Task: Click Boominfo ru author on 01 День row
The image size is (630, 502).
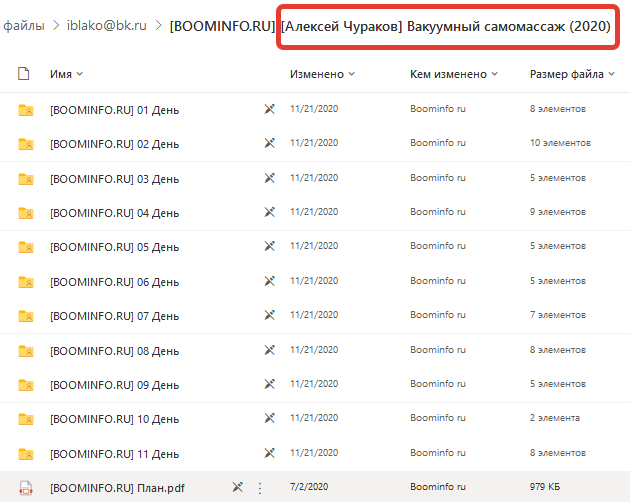Action: point(438,109)
